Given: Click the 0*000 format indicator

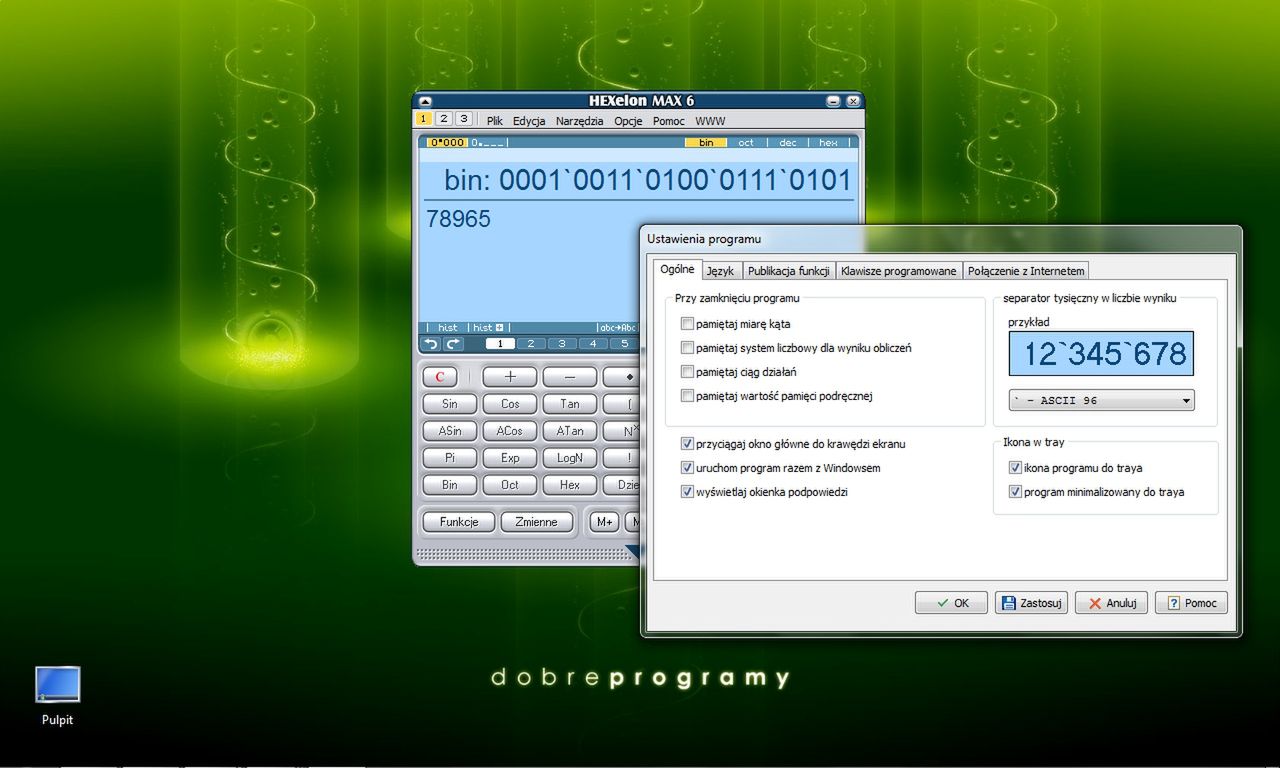Looking at the screenshot, I should point(447,143).
